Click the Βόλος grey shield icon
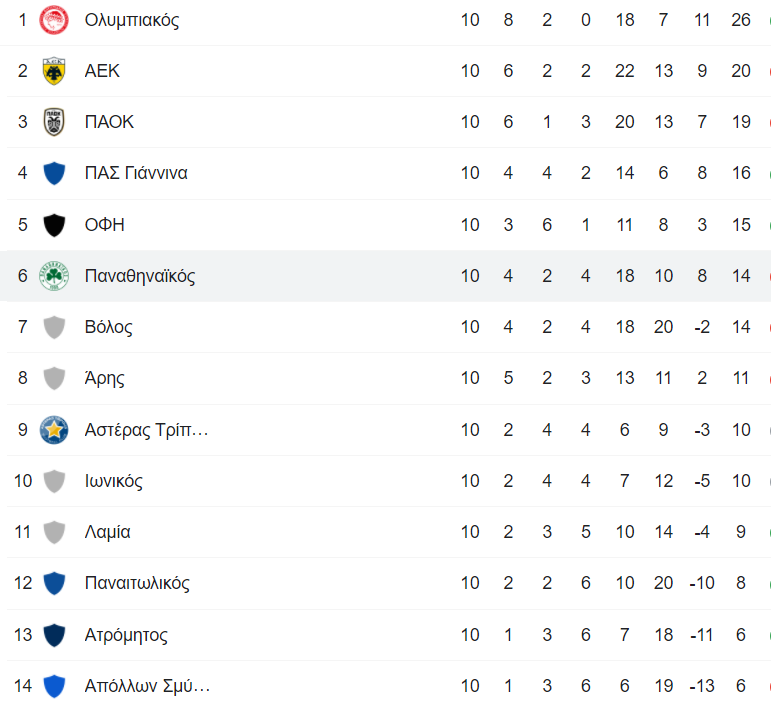Image resolution: width=771 pixels, height=706 pixels. pyautogui.click(x=54, y=327)
